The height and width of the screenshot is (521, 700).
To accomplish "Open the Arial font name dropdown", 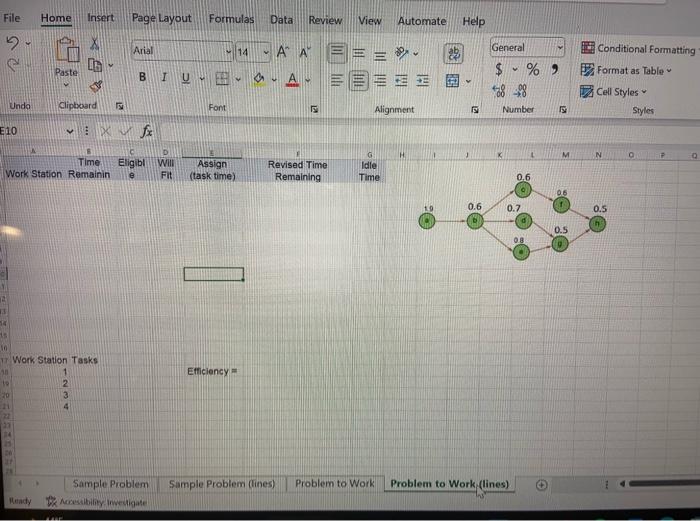I will (x=228, y=52).
